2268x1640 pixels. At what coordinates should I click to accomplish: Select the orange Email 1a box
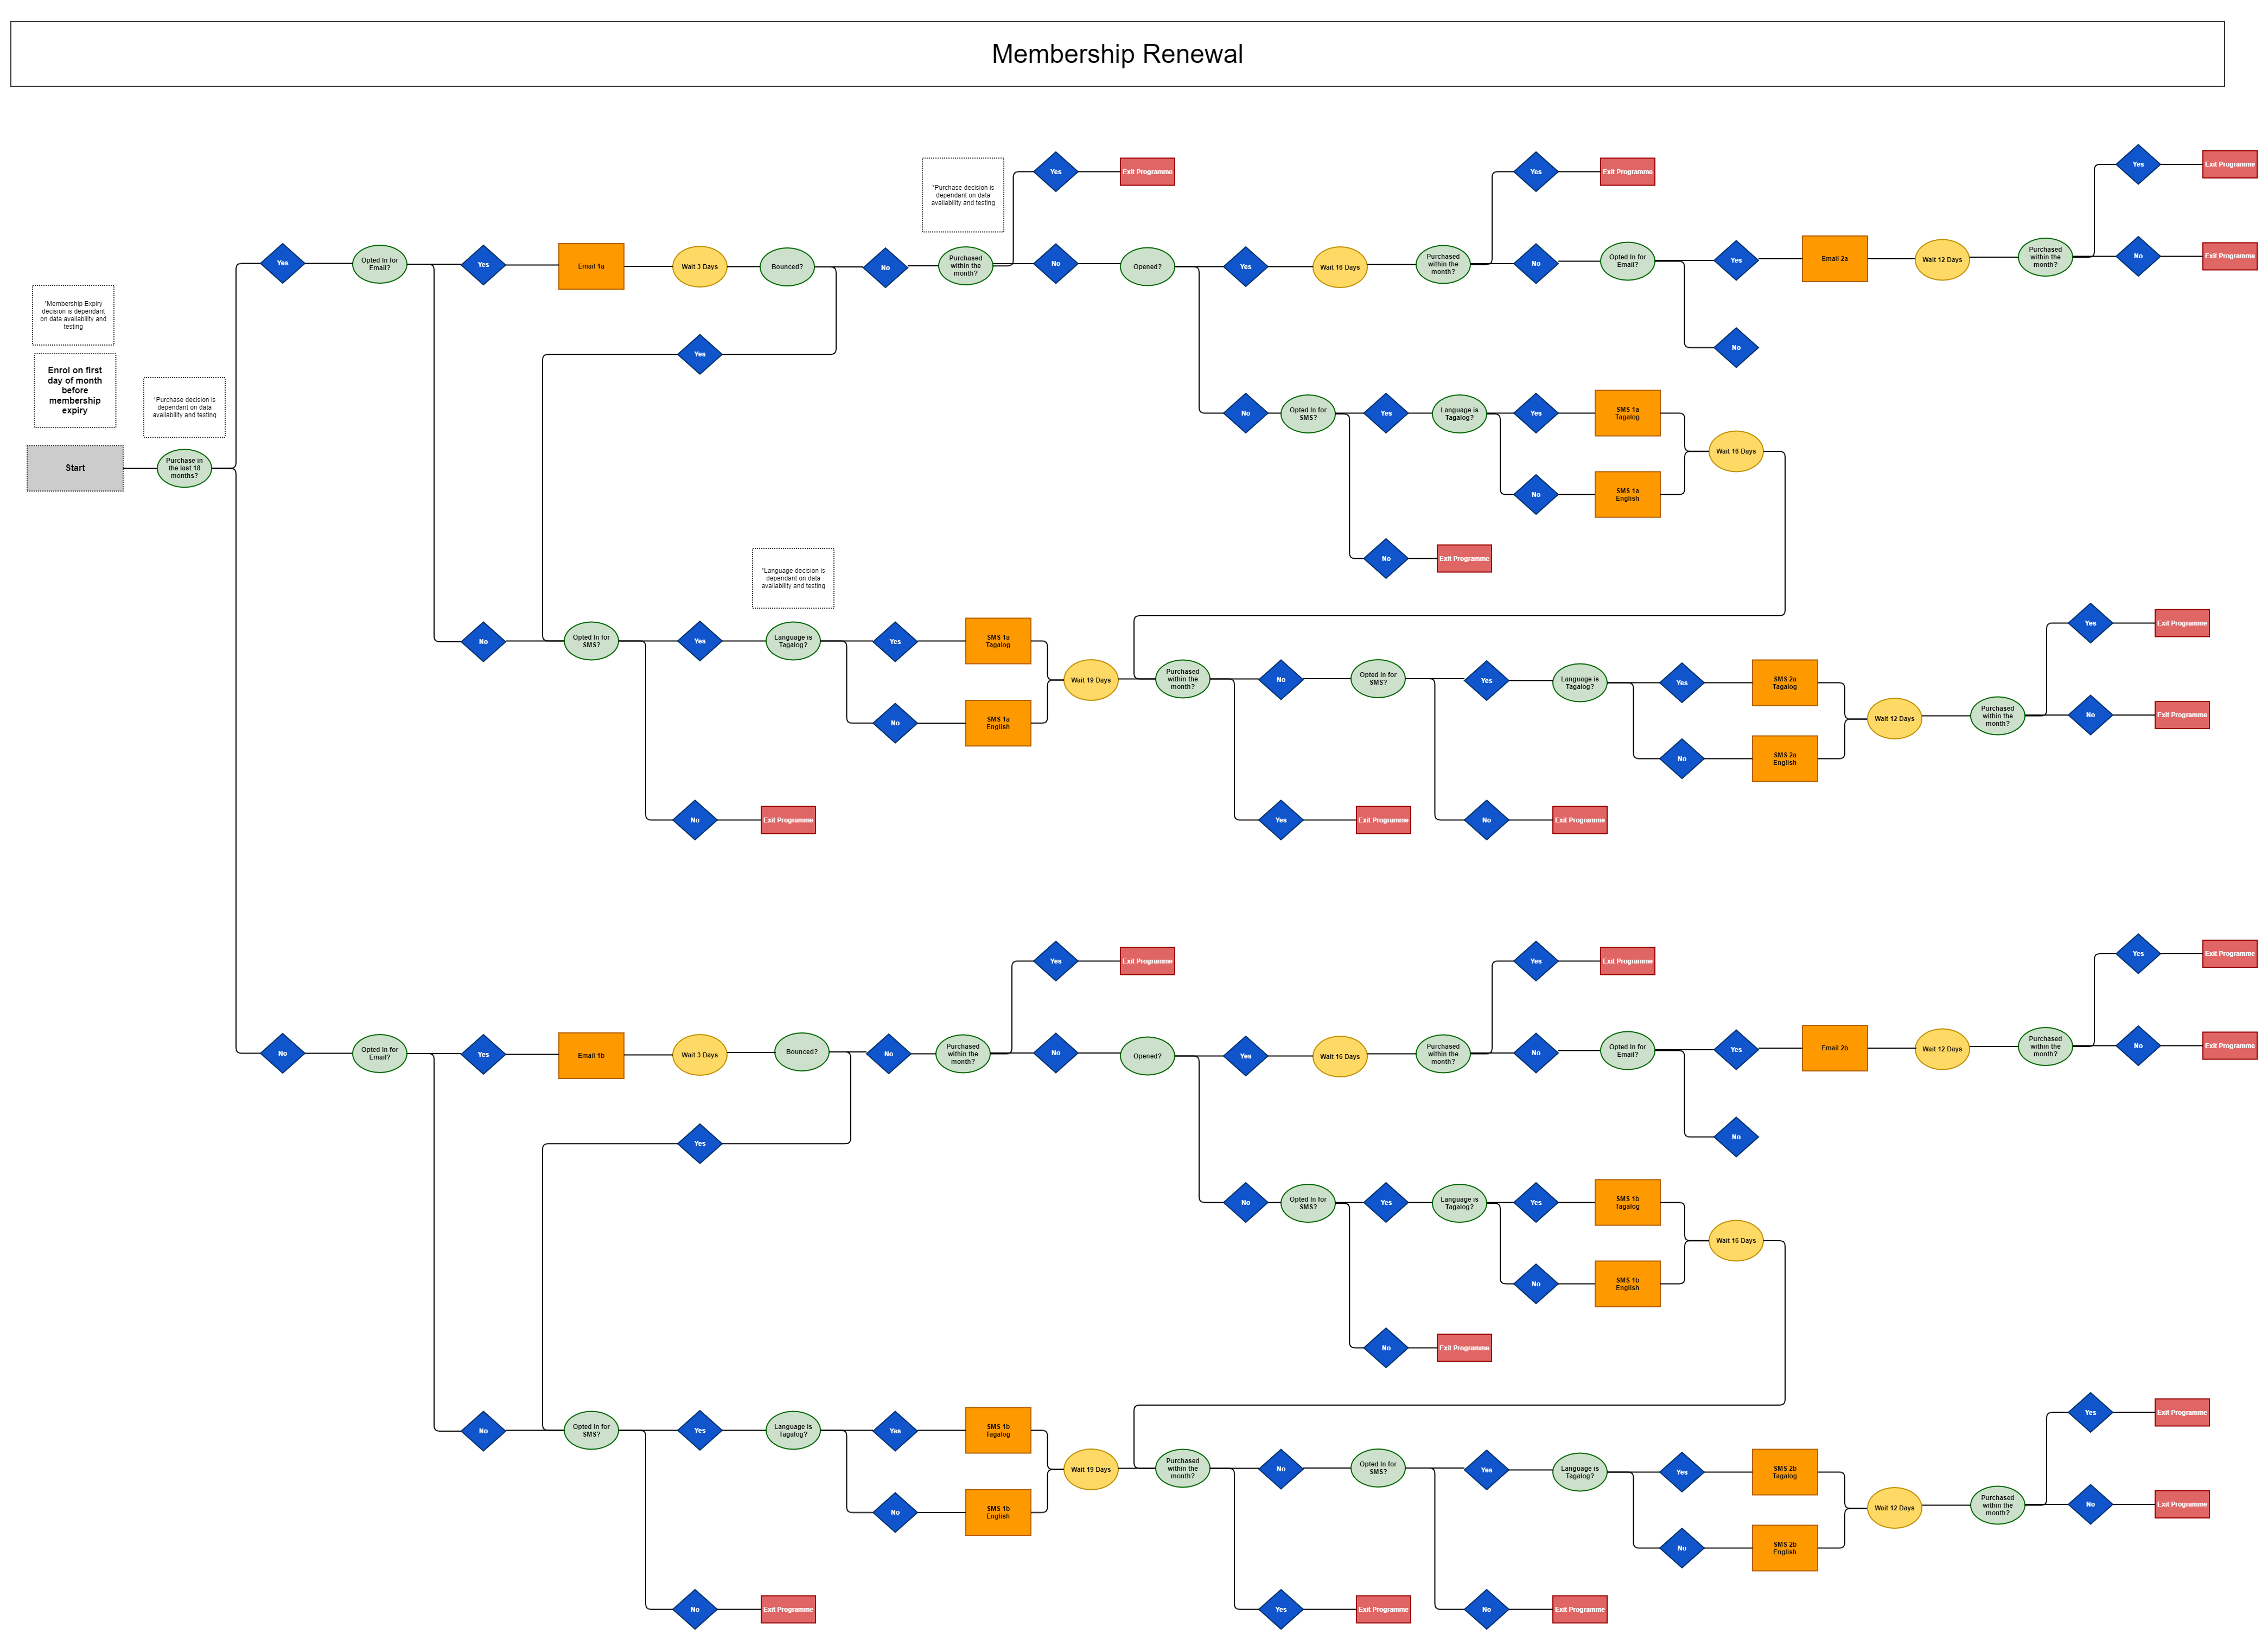coord(591,267)
